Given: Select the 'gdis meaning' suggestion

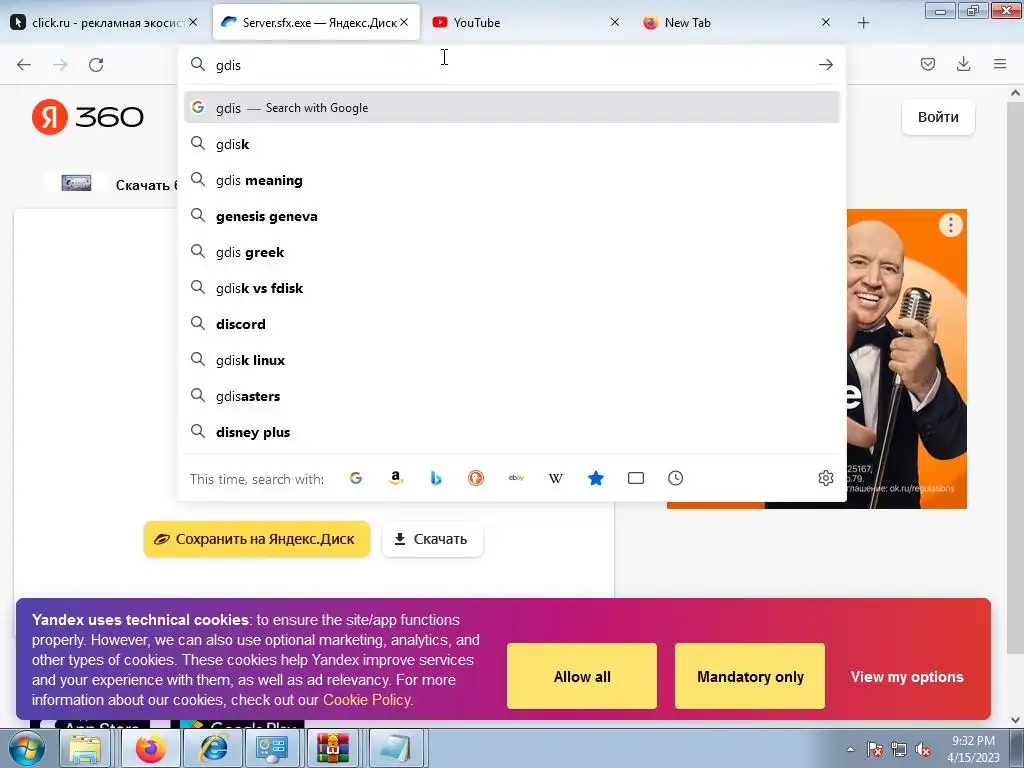Looking at the screenshot, I should coord(512,180).
